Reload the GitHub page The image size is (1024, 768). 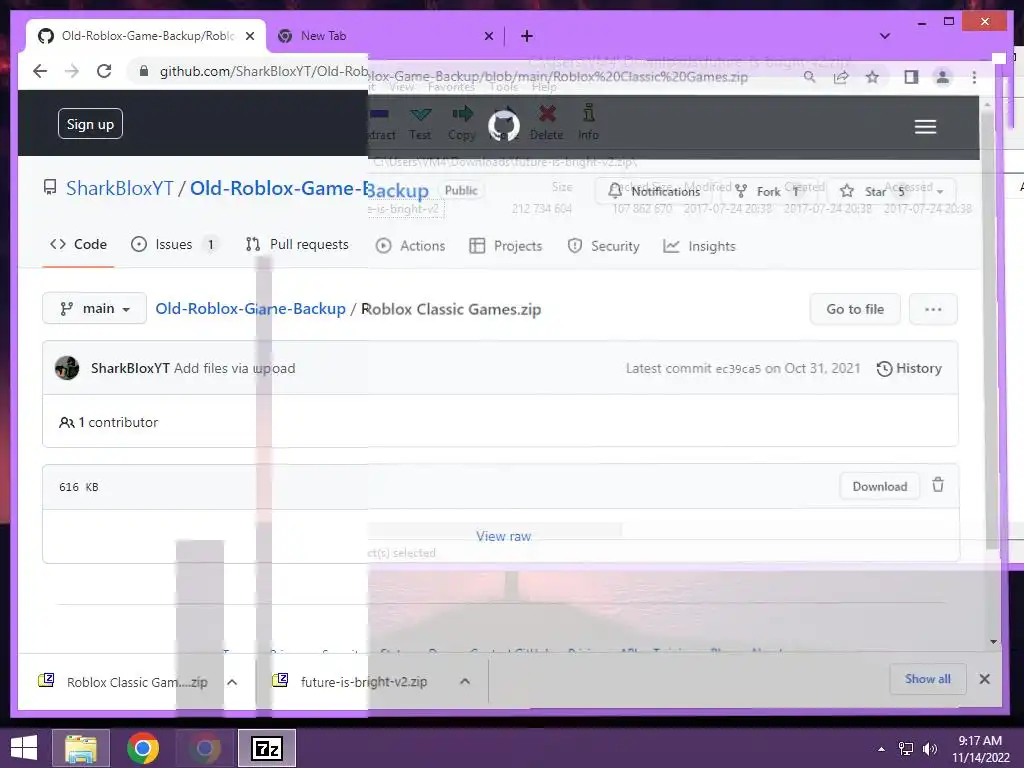[104, 71]
